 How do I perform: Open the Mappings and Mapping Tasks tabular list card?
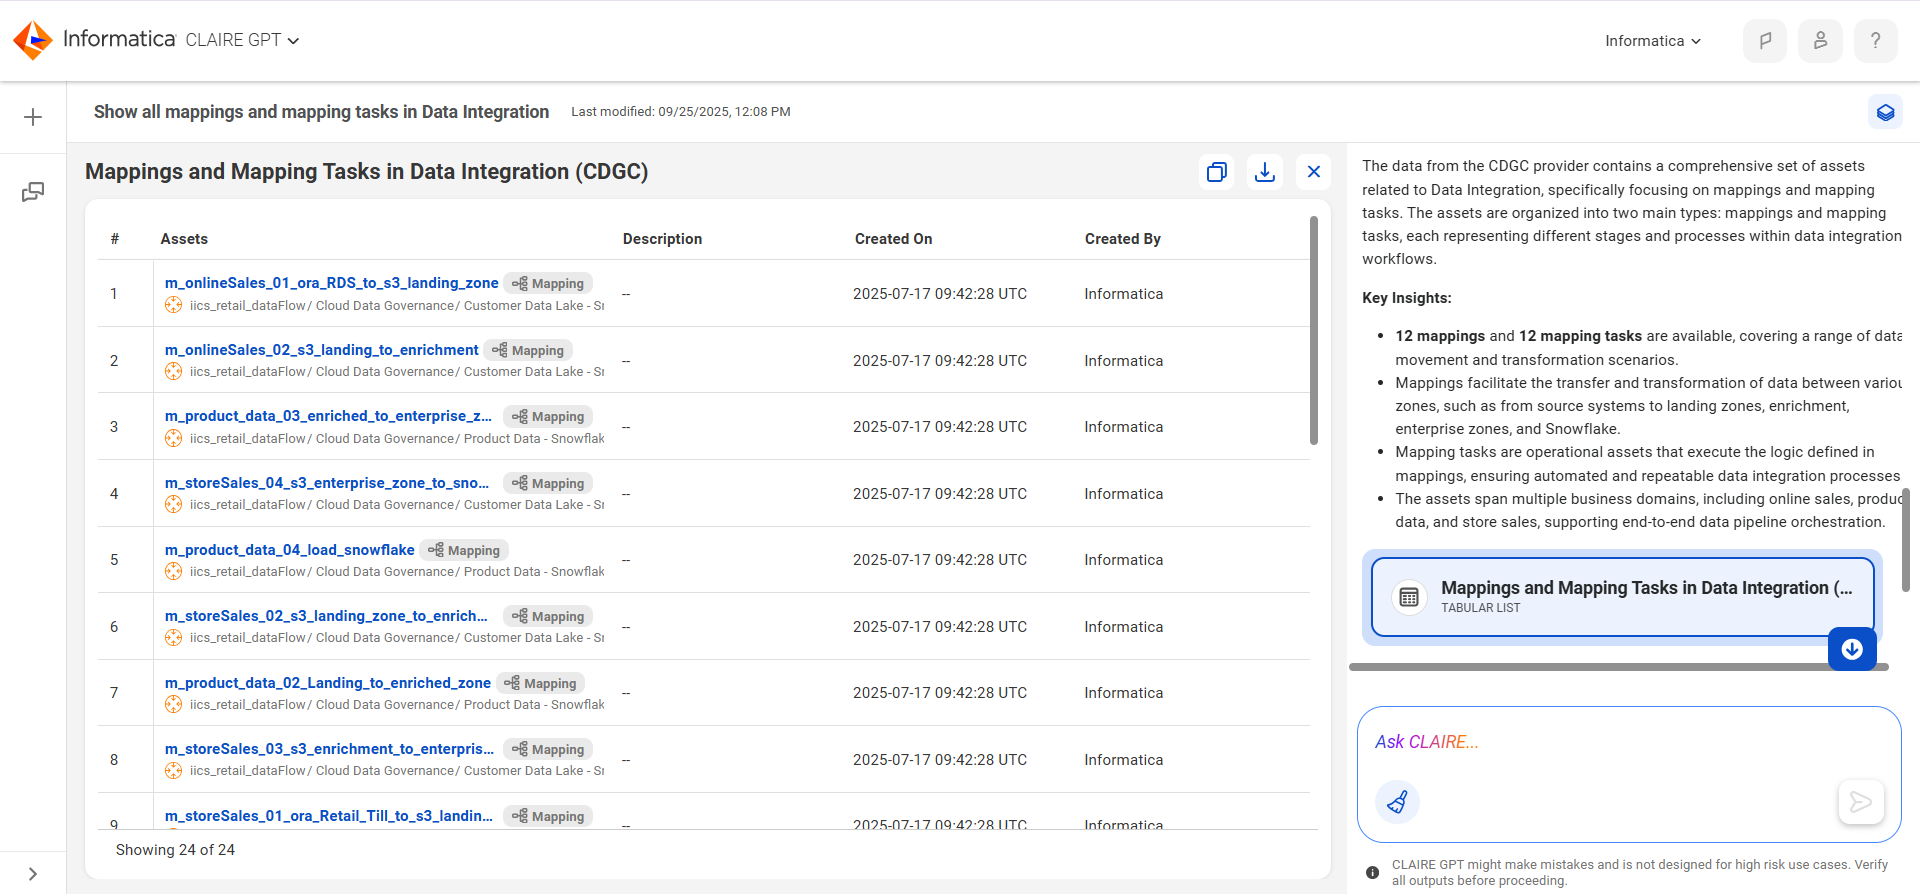(1622, 597)
